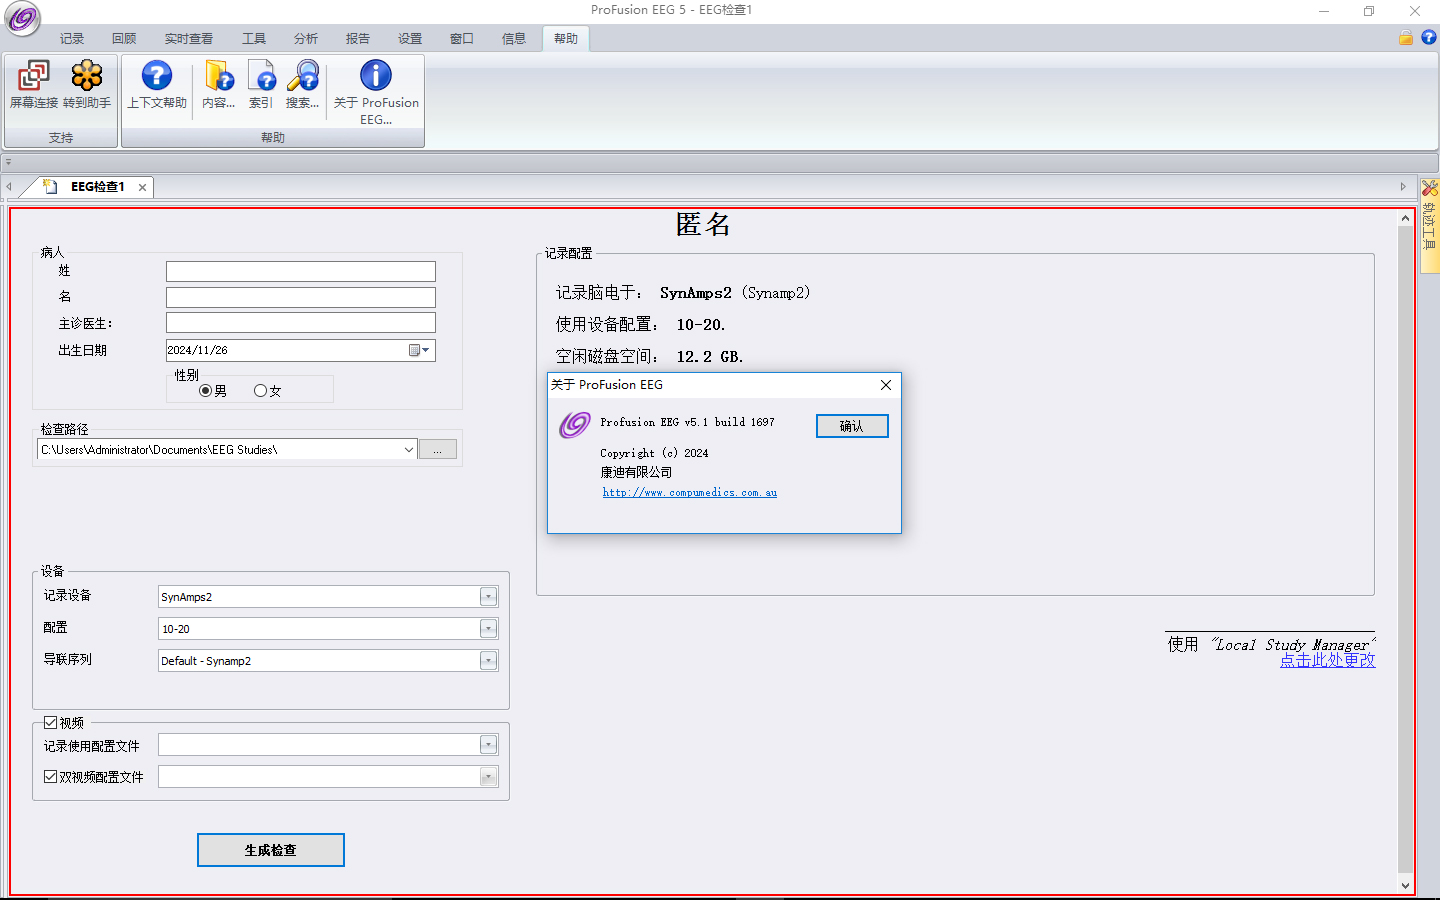The width and height of the screenshot is (1440, 900).
Task: Click '记录脑电于: SynAmps2 (Synamp2)' text
Action: [683, 293]
